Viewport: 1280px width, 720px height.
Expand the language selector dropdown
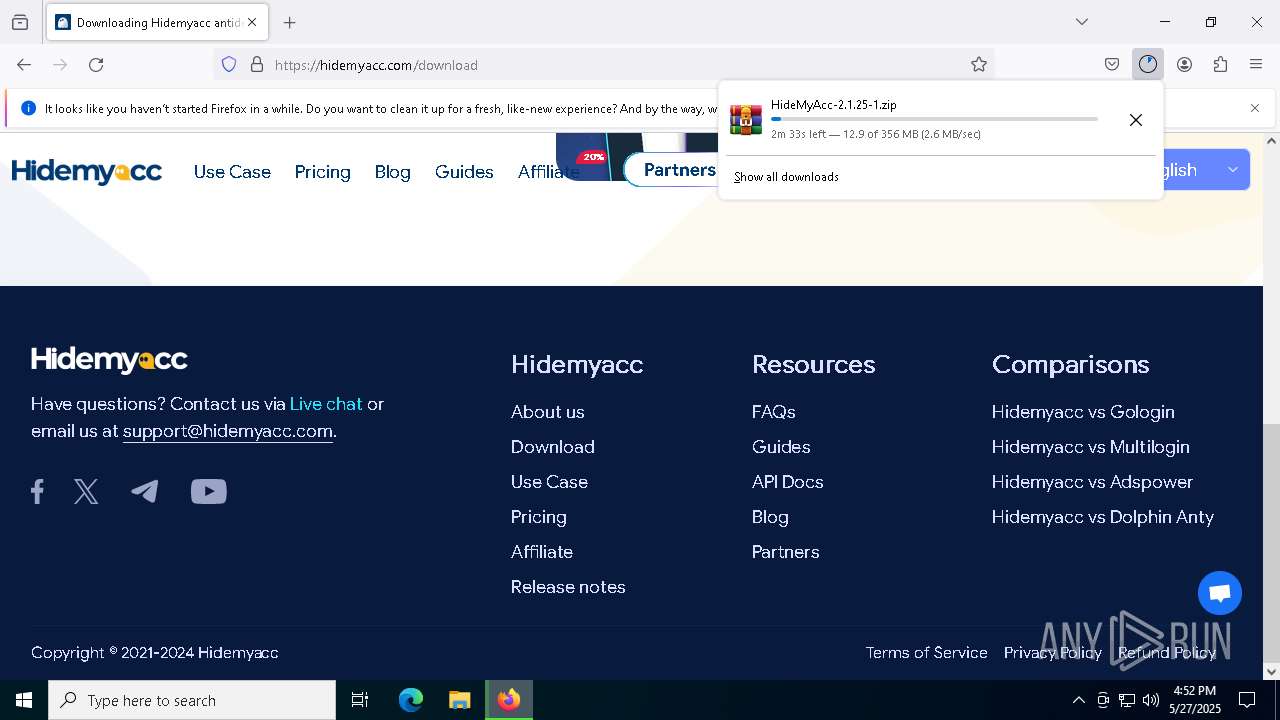(x=1232, y=170)
